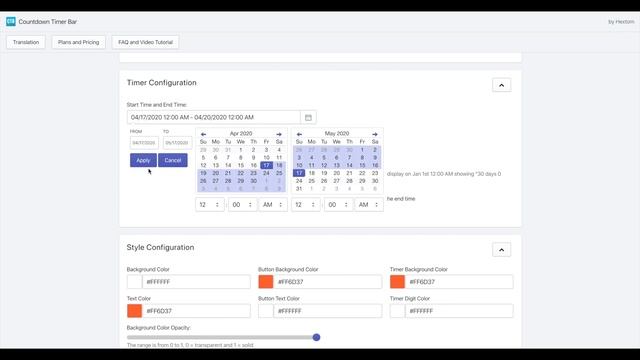Click the TO date input
Image resolution: width=640 pixels, height=360 pixels.
click(177, 143)
